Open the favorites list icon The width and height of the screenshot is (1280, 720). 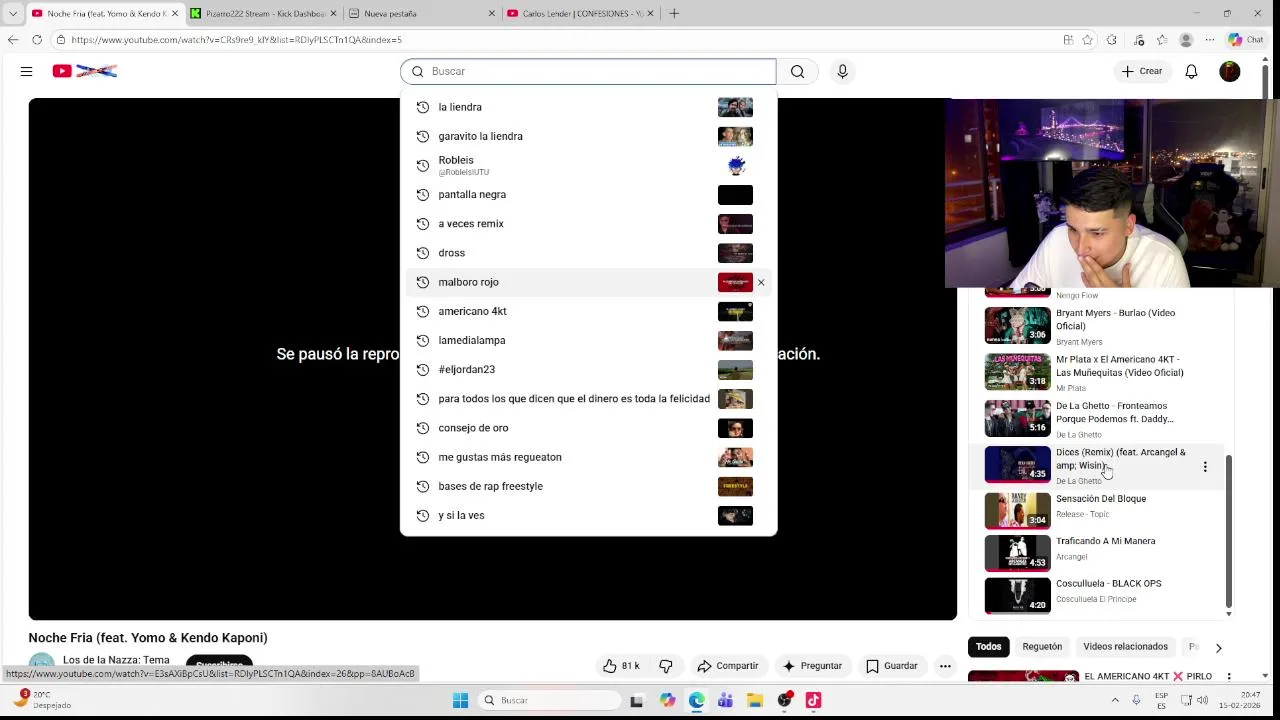[x=1162, y=40]
